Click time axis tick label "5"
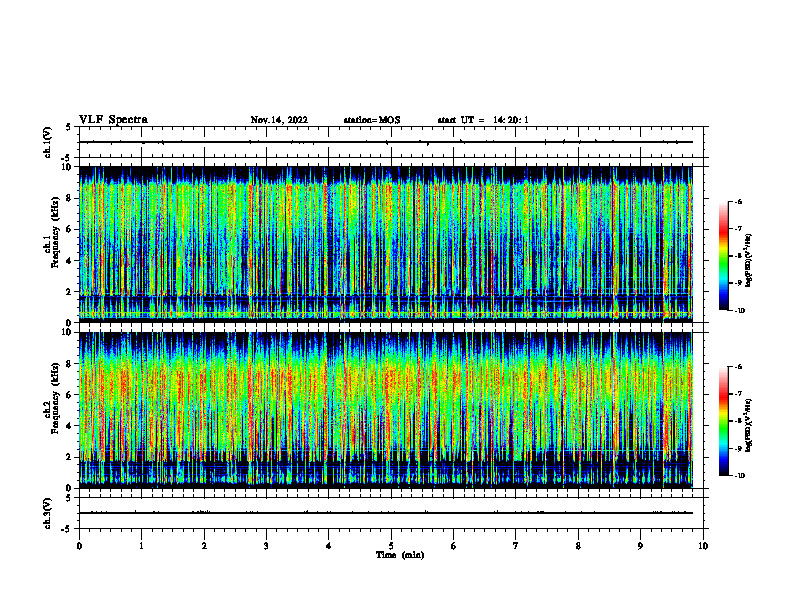 tap(391, 546)
